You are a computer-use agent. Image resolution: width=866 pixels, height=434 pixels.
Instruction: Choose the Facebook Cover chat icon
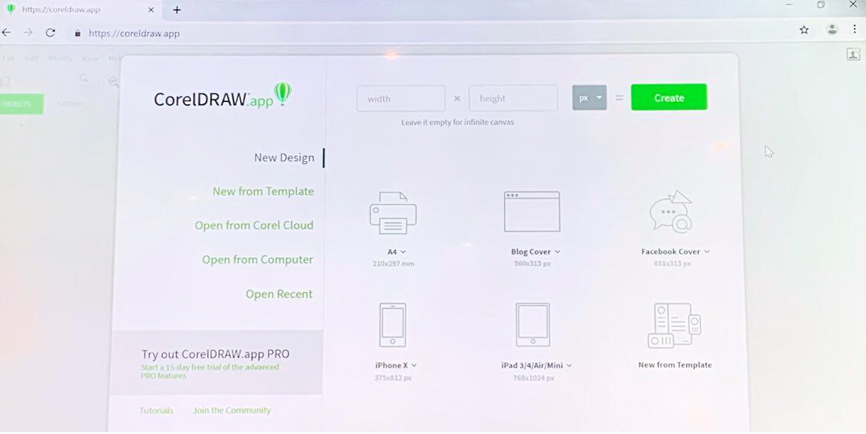click(x=670, y=211)
